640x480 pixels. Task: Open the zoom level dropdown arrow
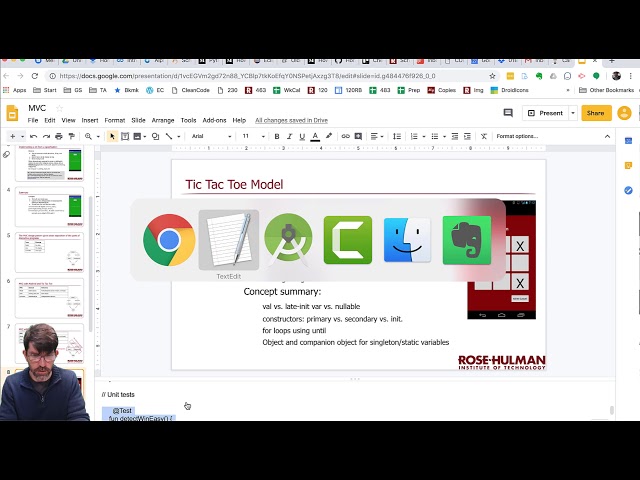tap(98, 136)
